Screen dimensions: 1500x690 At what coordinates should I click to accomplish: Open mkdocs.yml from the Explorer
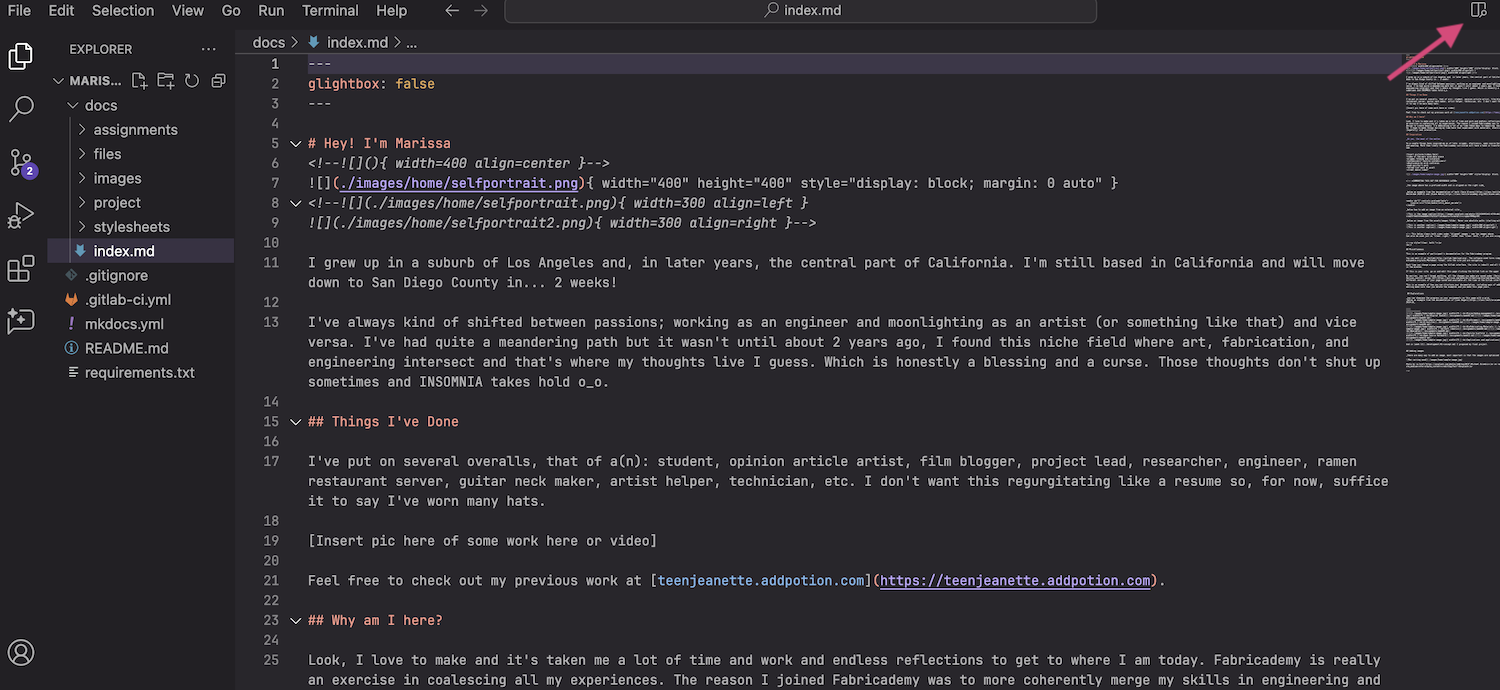(x=124, y=324)
